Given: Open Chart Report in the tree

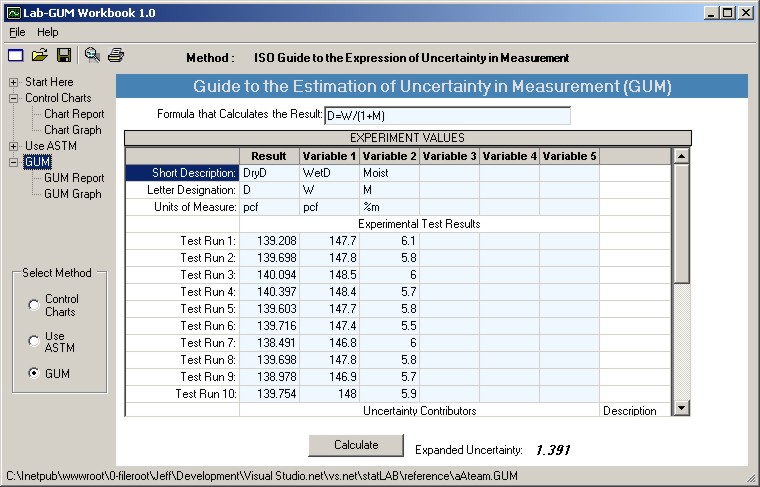Looking at the screenshot, I should (x=74, y=114).
